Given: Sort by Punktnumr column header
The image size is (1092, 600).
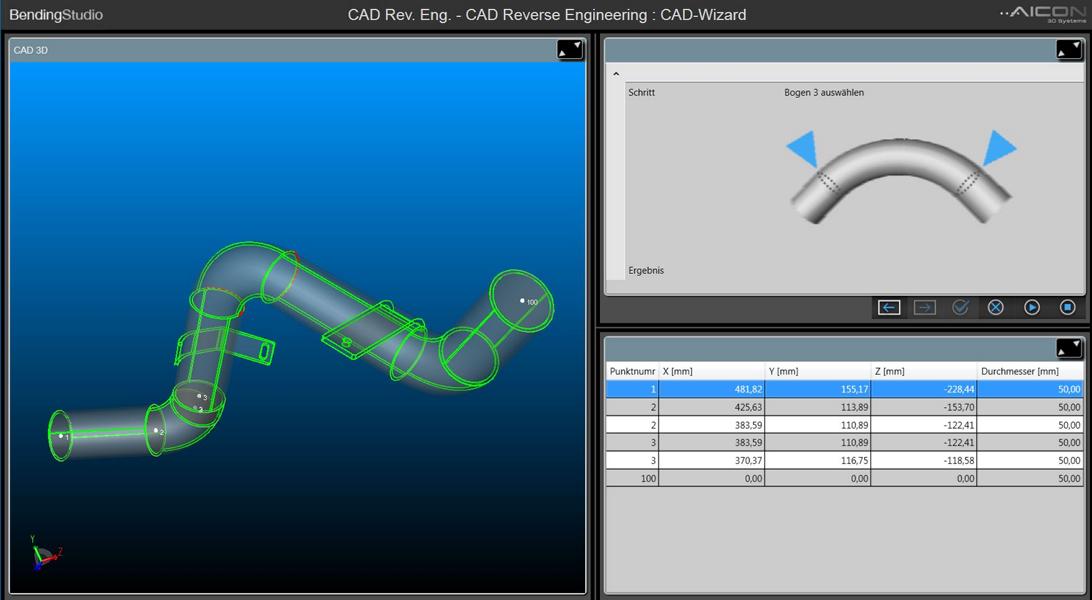Looking at the screenshot, I should 632,371.
